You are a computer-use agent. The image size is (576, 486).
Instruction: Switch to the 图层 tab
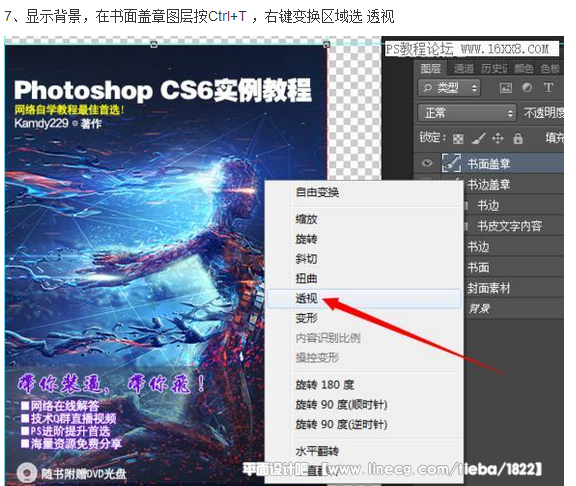(x=431, y=69)
